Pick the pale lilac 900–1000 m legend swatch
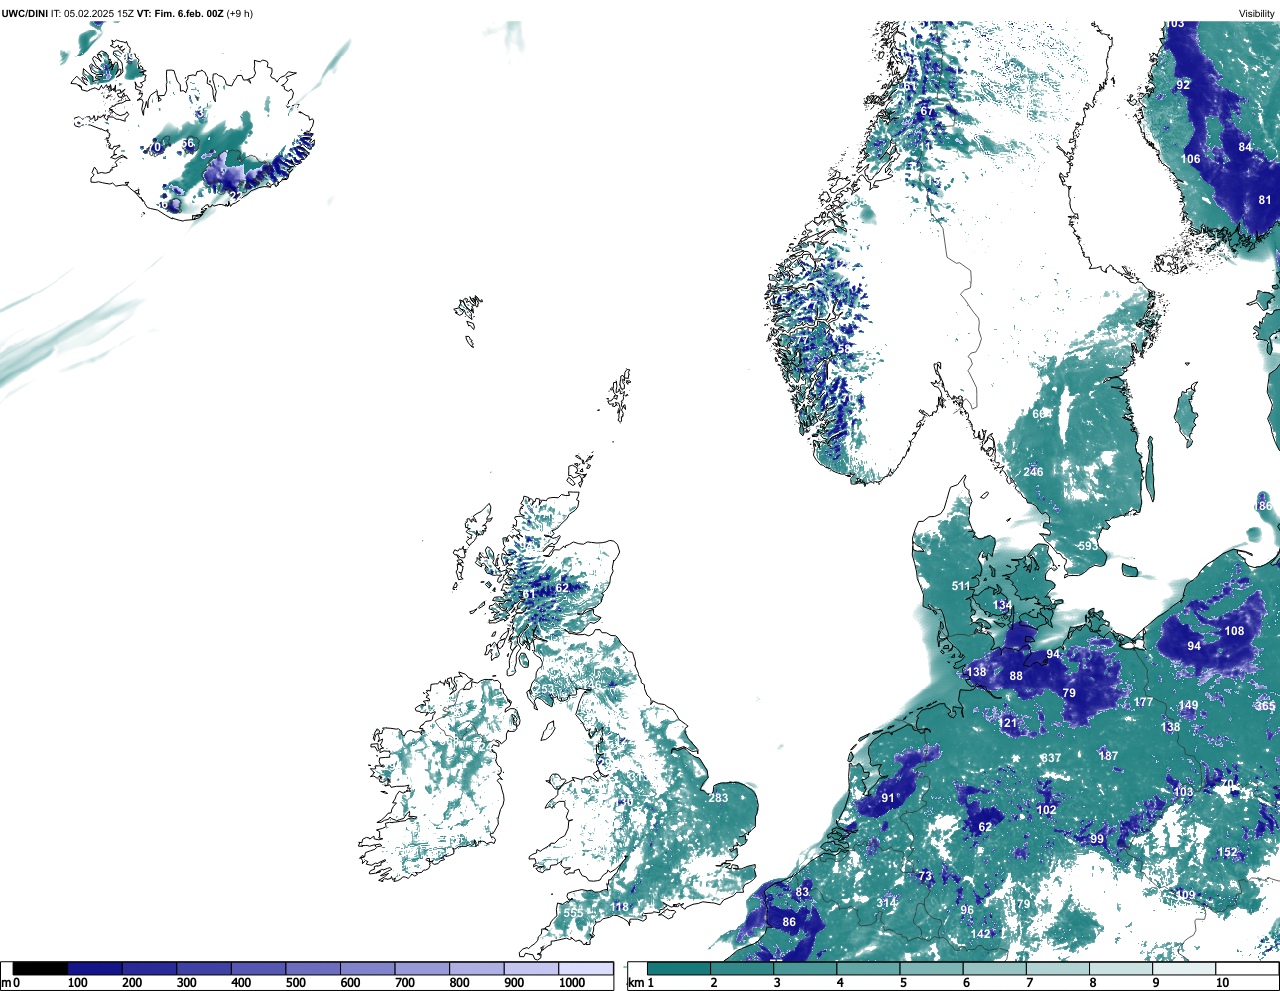The image size is (1280, 991). [x=531, y=968]
